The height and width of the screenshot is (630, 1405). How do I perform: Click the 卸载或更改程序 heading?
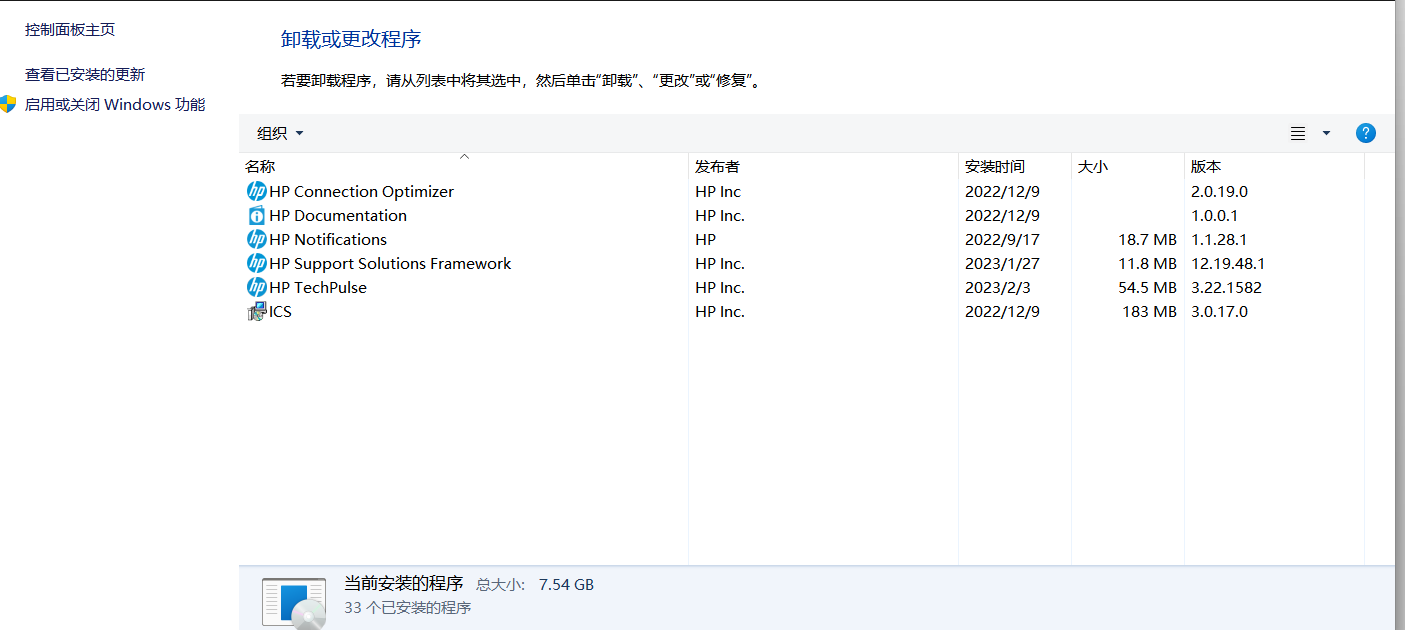click(351, 39)
